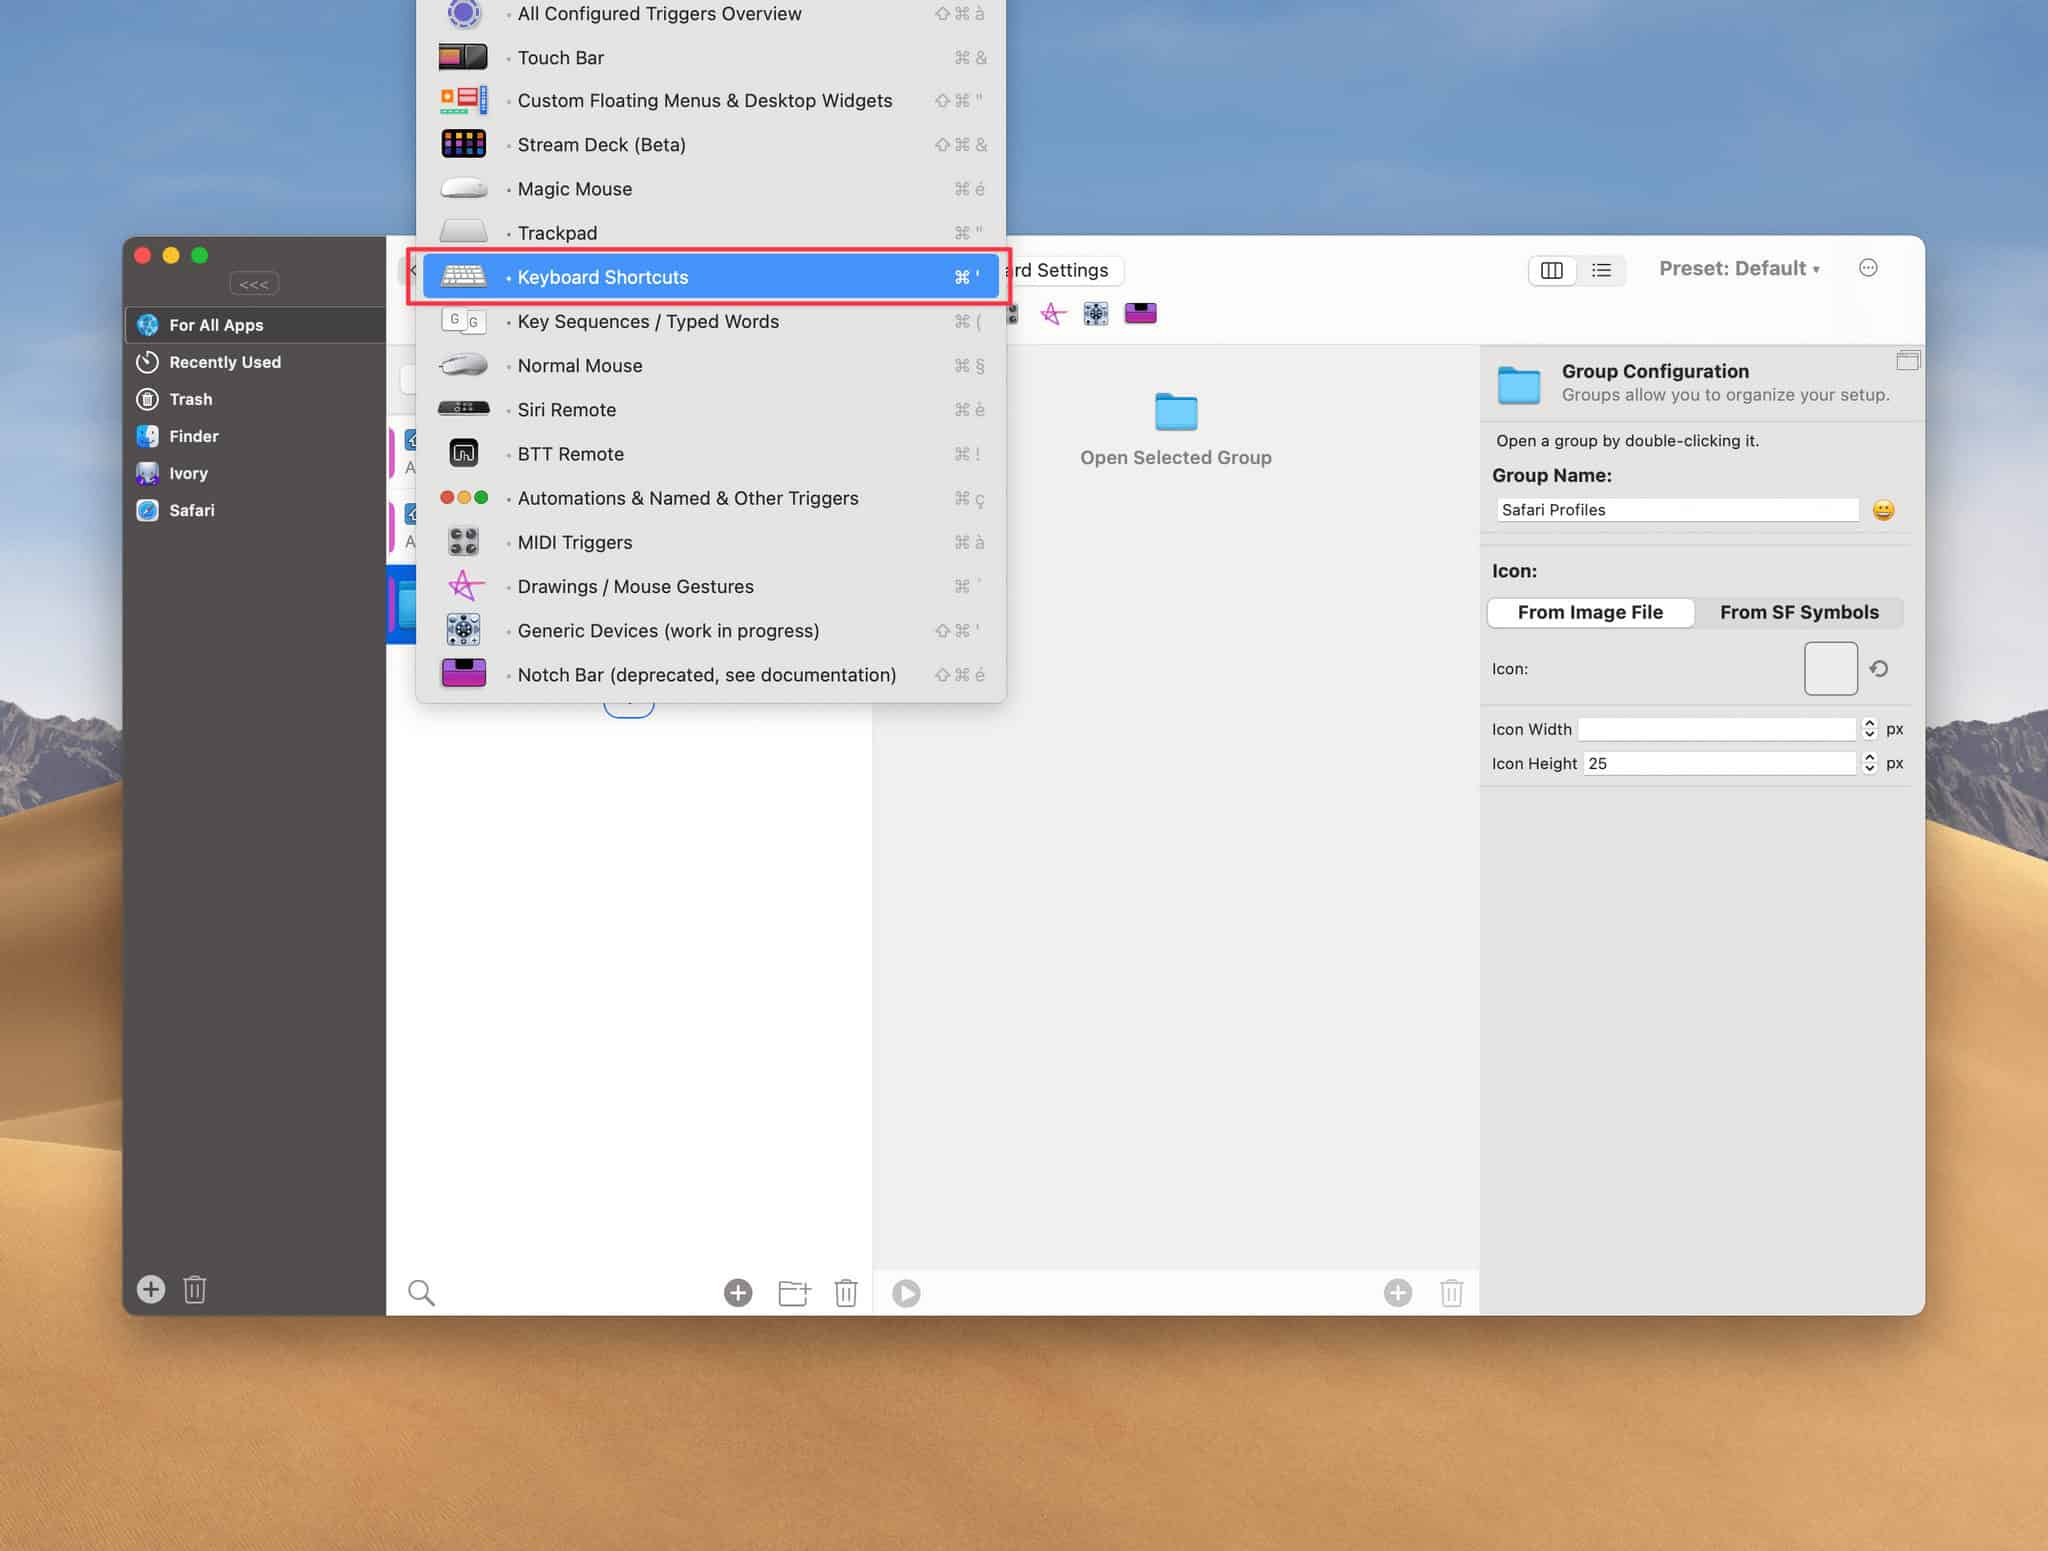Open Automations & Named & Other Triggers
The height and width of the screenshot is (1551, 2048).
pos(711,498)
